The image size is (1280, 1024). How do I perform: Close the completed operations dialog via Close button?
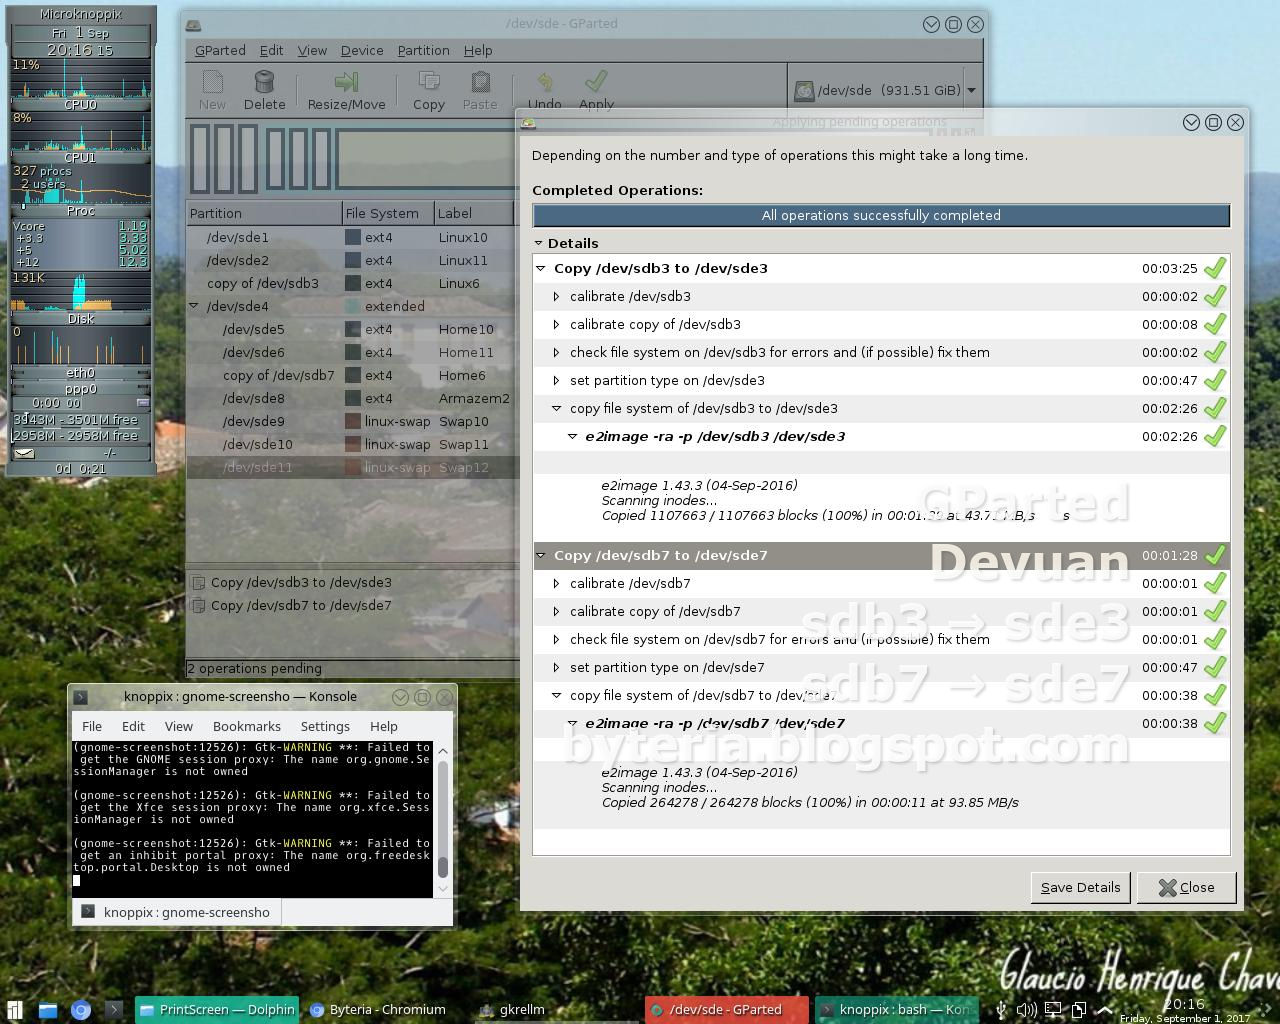1186,887
